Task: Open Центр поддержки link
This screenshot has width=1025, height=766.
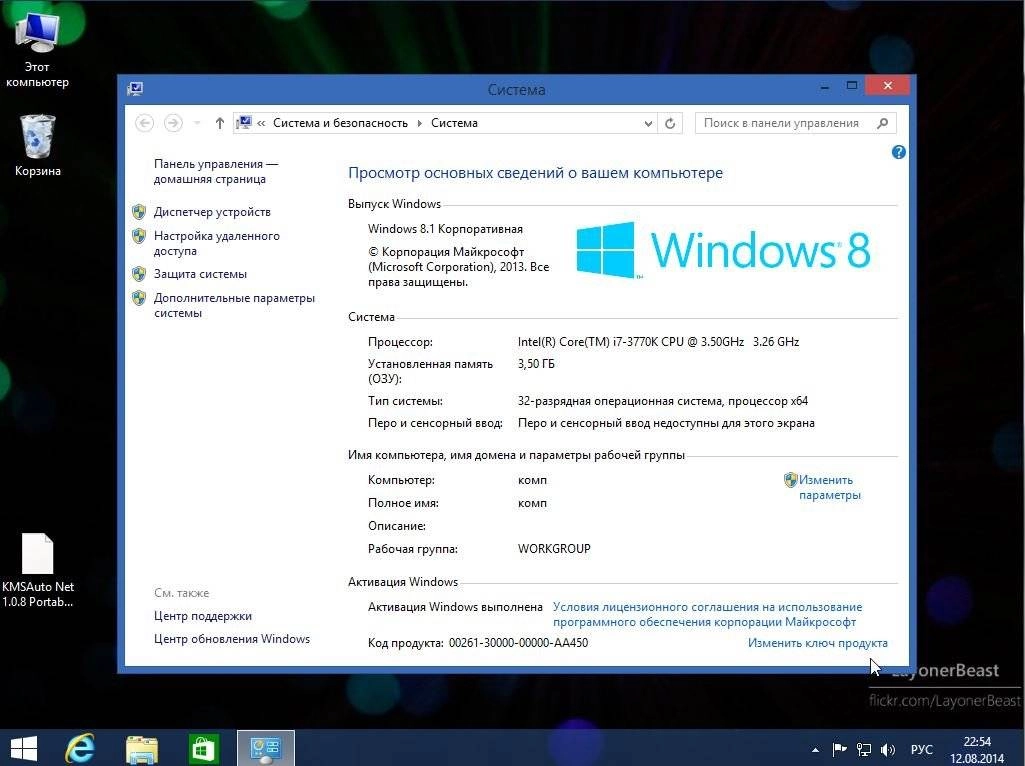Action: click(203, 616)
